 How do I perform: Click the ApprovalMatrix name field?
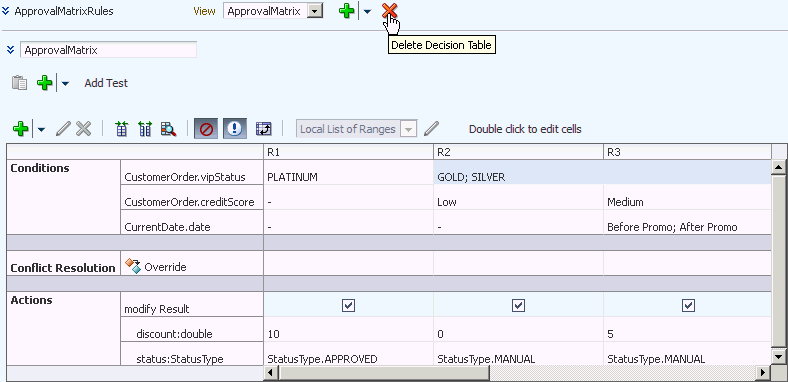point(108,50)
